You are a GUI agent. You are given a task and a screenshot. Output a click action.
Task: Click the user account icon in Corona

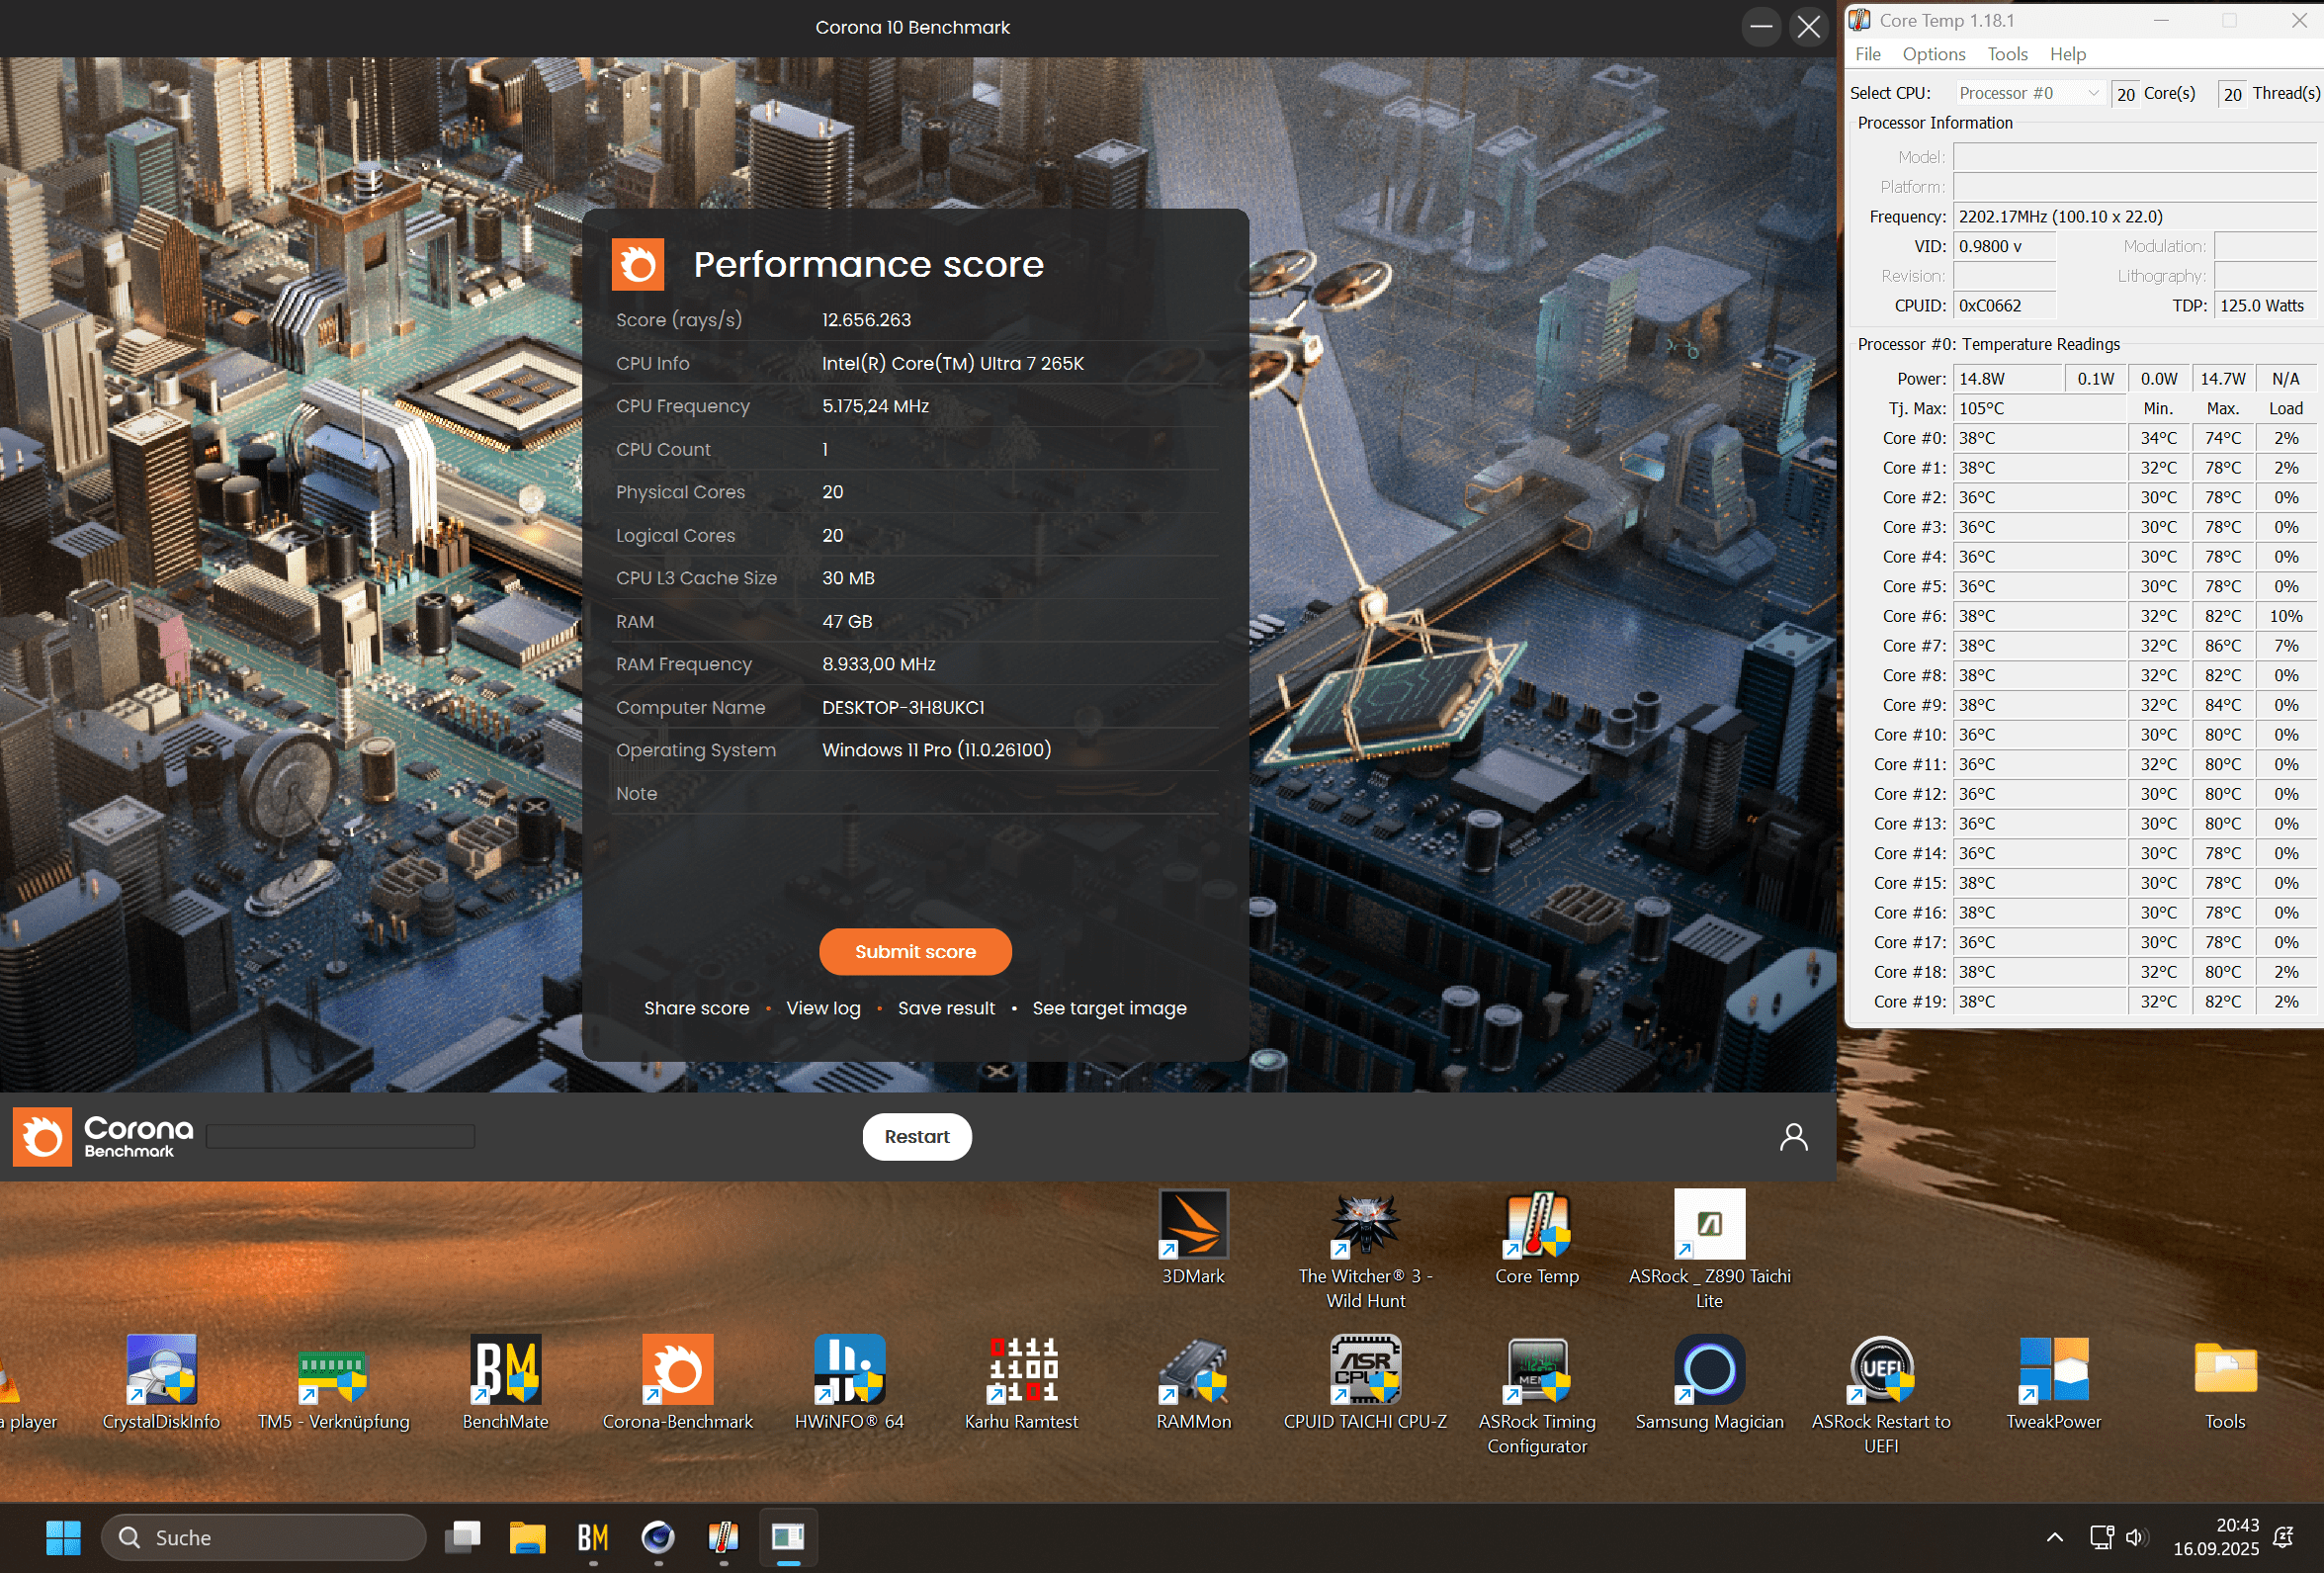(1793, 1137)
